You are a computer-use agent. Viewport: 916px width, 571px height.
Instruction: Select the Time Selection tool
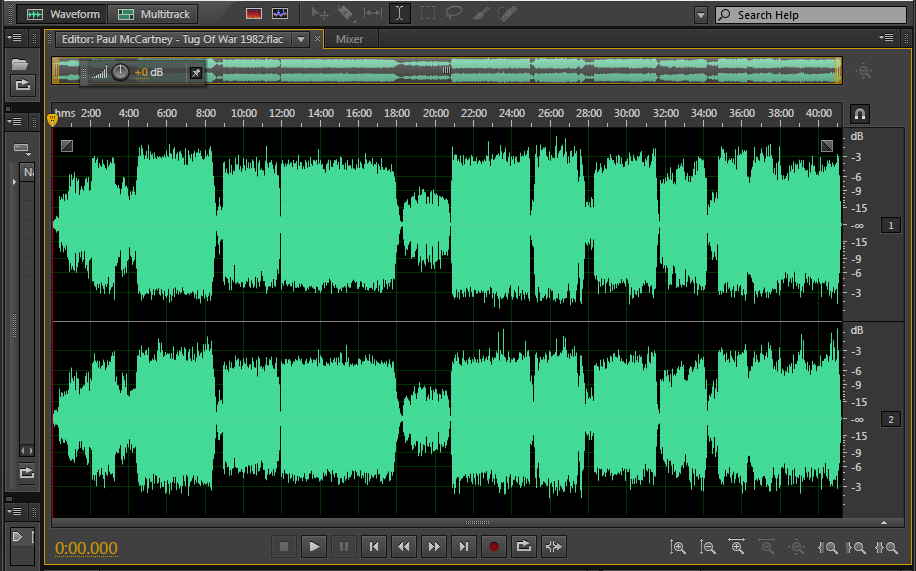[400, 13]
